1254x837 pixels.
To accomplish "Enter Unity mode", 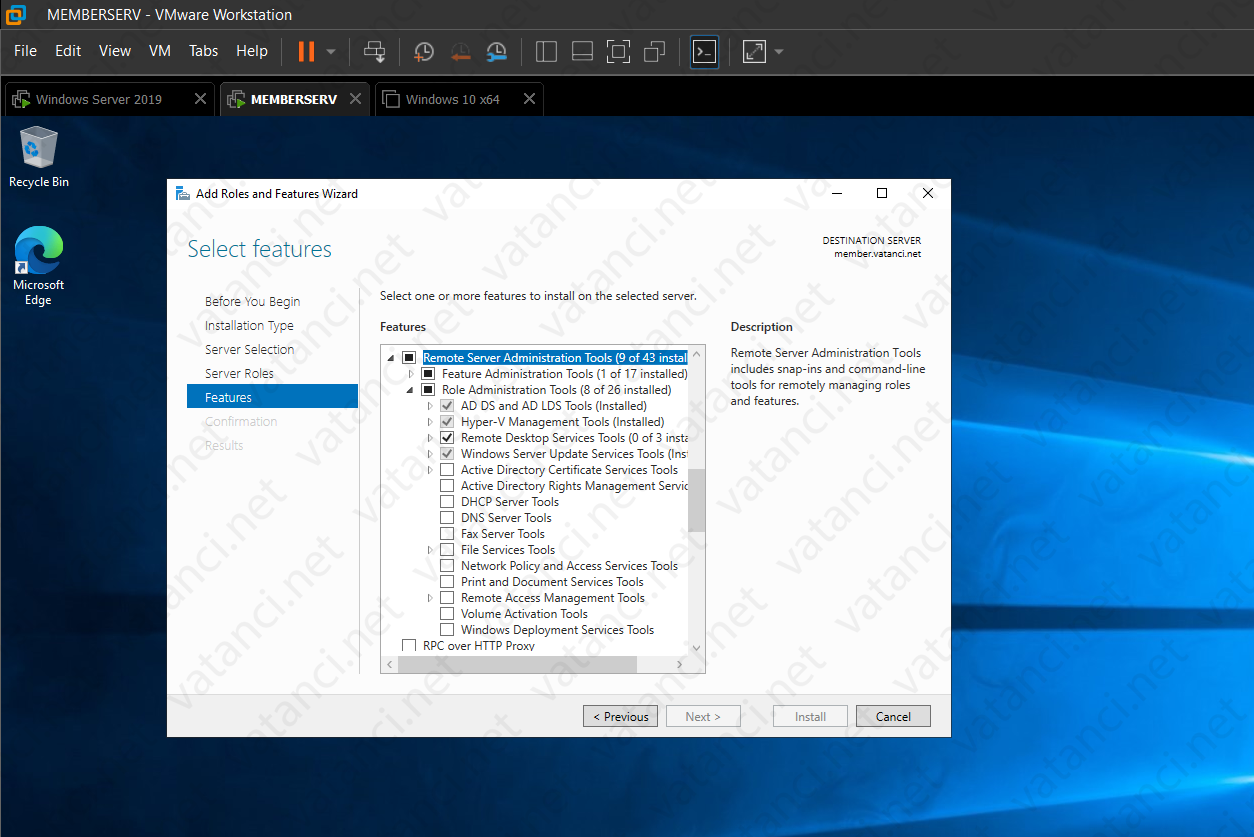I will (654, 51).
